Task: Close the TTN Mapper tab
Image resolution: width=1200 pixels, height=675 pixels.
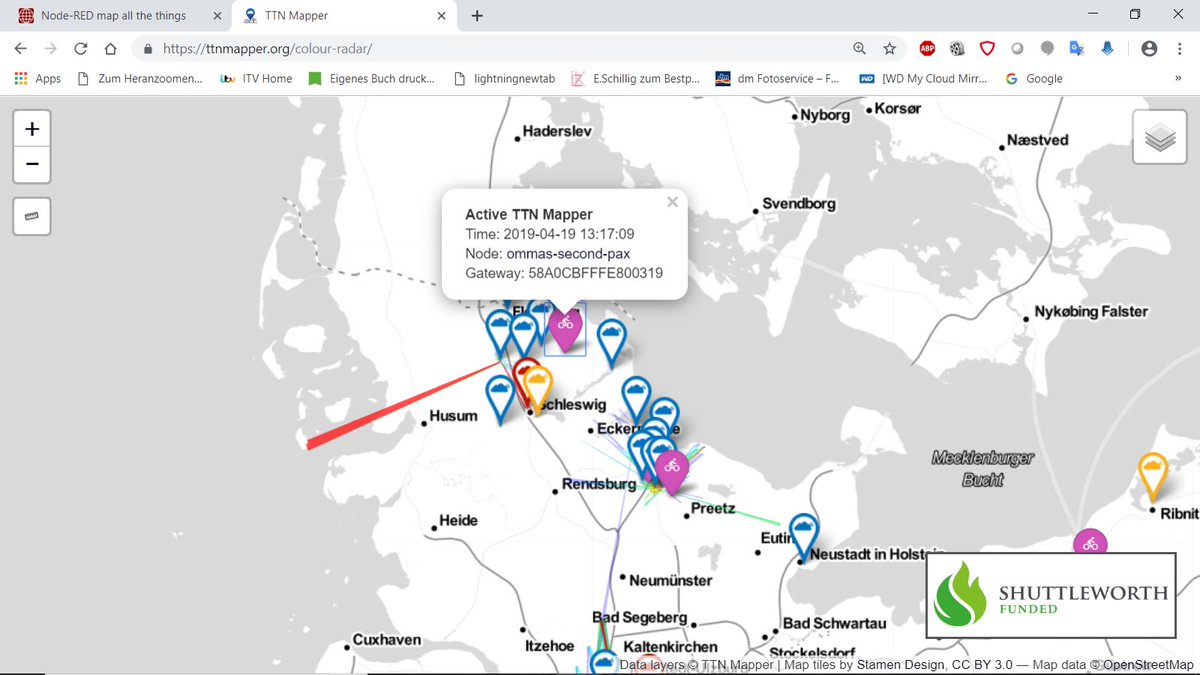Action: pos(439,16)
